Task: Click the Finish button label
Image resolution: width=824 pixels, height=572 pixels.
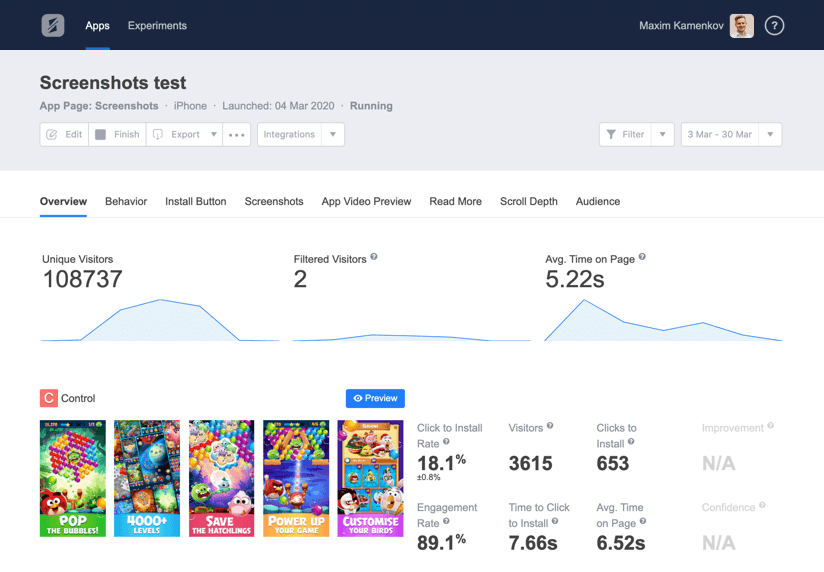Action: pyautogui.click(x=127, y=135)
